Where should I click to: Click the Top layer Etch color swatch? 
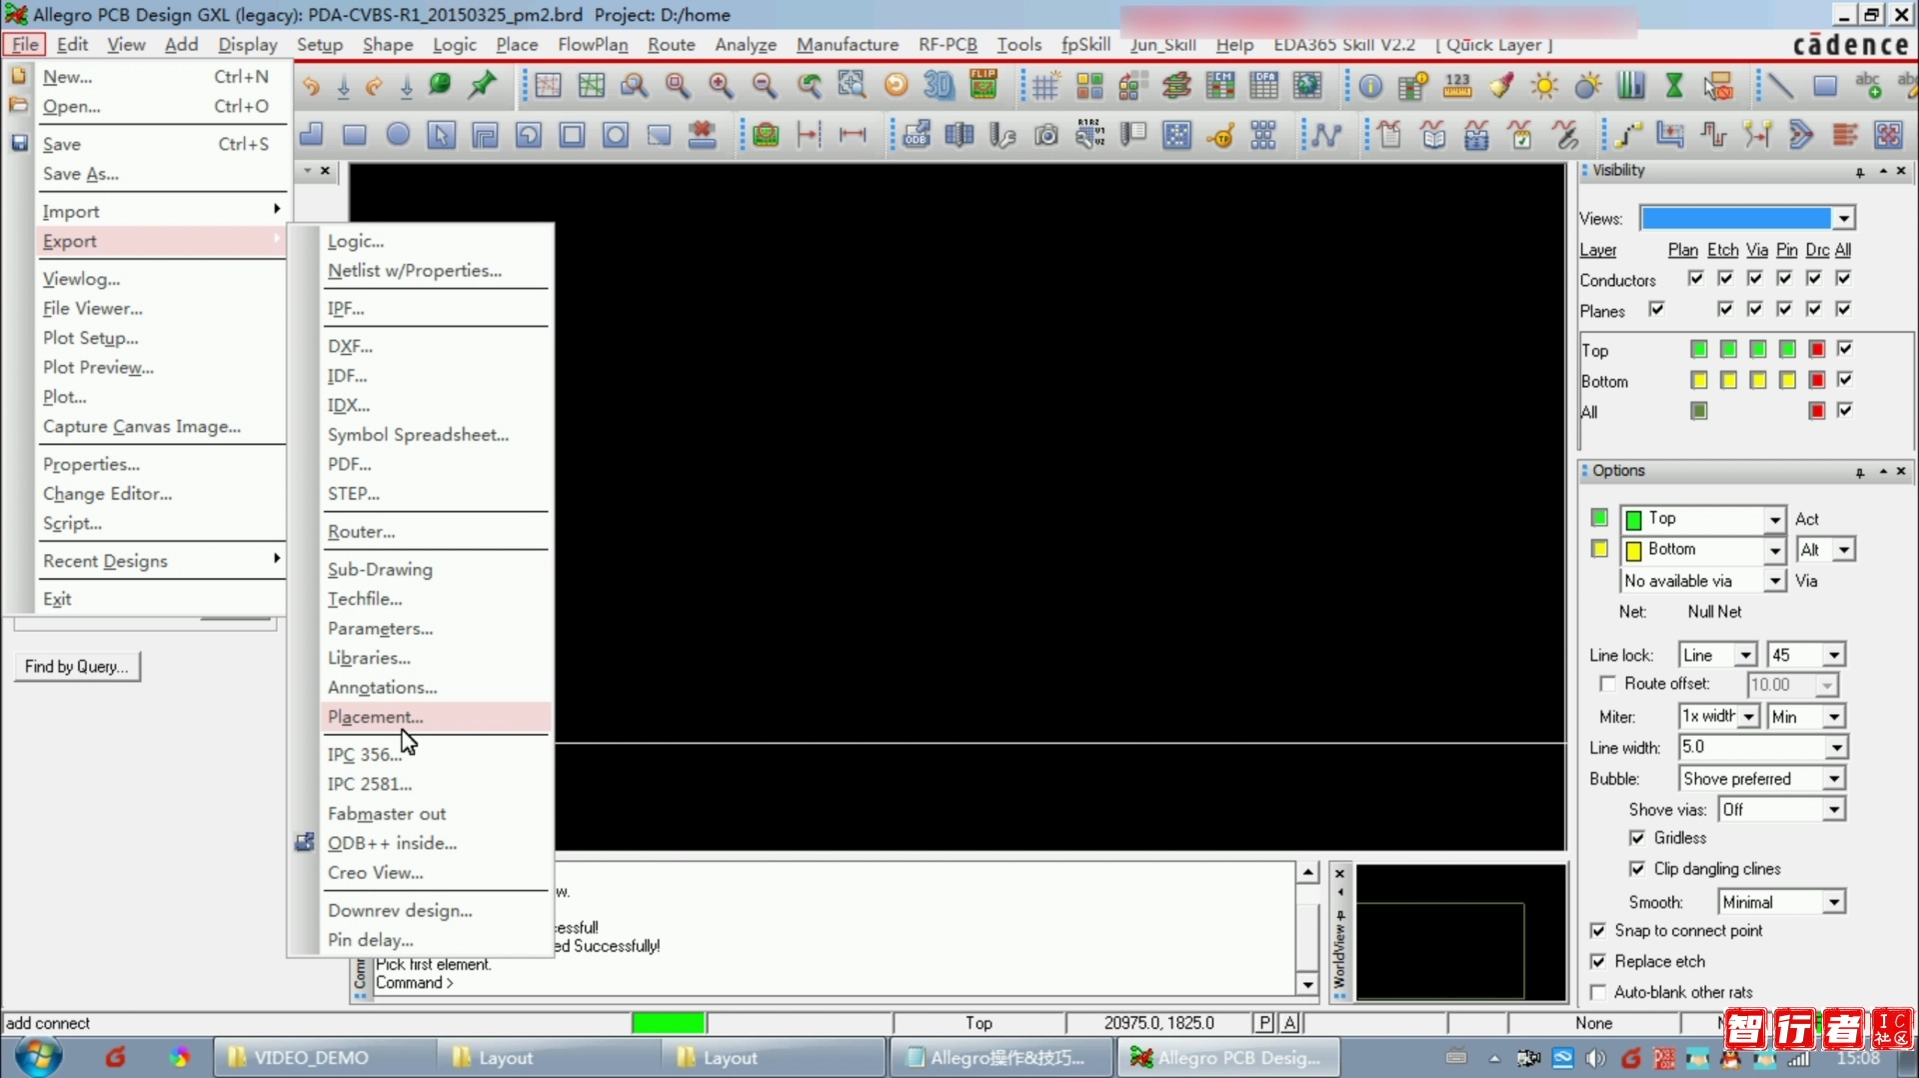click(1728, 349)
